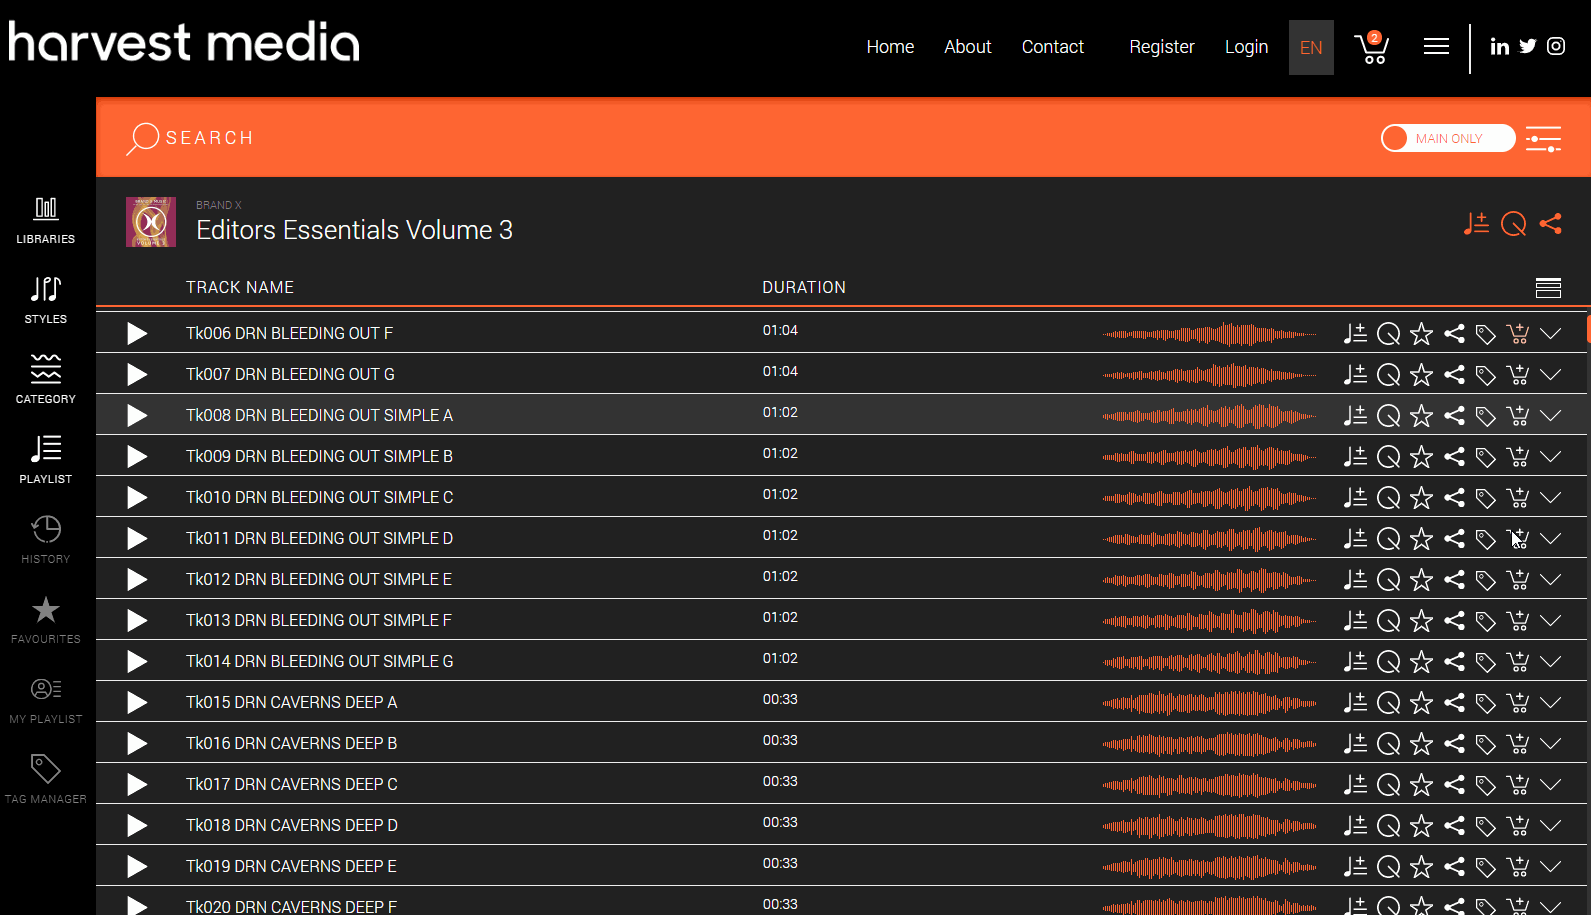This screenshot has width=1591, height=915.
Task: Expand the Tk016 Caverns Deep B row
Action: tap(1551, 744)
